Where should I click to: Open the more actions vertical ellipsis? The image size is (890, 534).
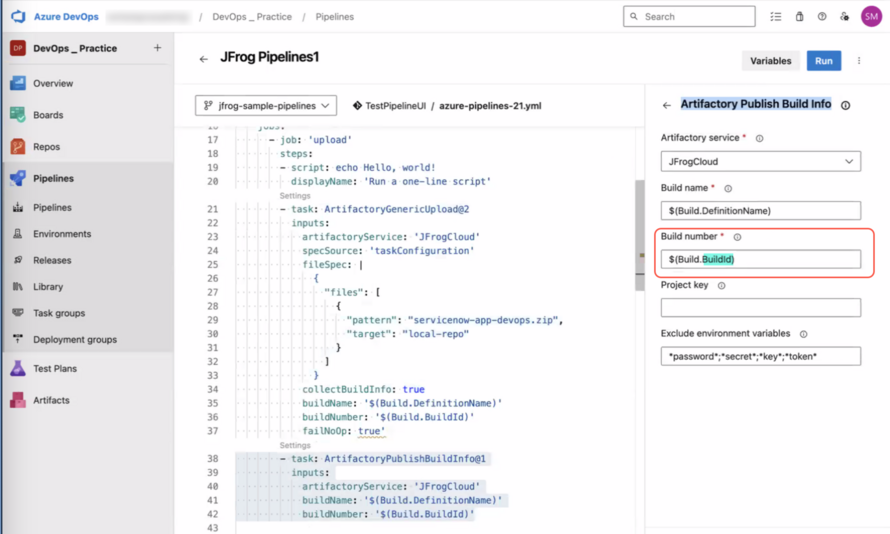coord(859,61)
